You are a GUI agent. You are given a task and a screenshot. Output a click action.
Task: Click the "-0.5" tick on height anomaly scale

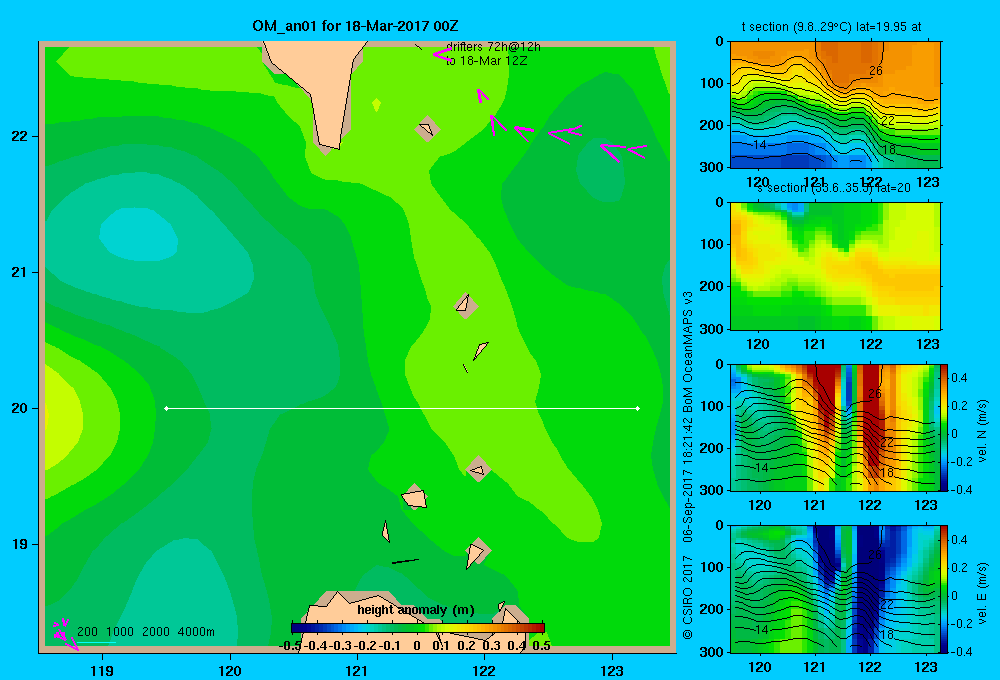click(290, 646)
